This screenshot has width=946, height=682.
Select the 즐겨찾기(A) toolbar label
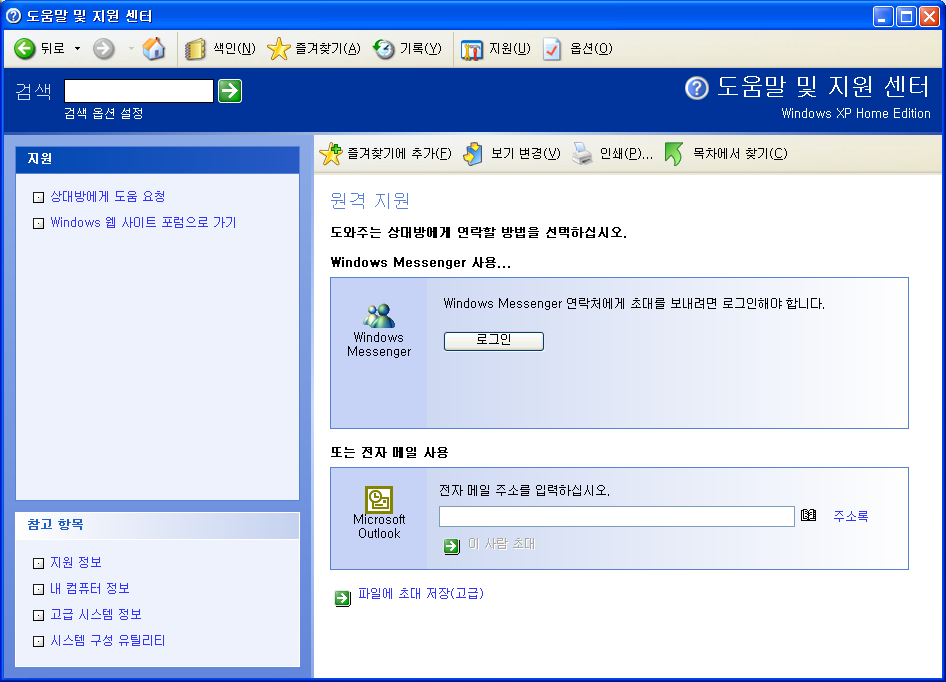coord(328,48)
